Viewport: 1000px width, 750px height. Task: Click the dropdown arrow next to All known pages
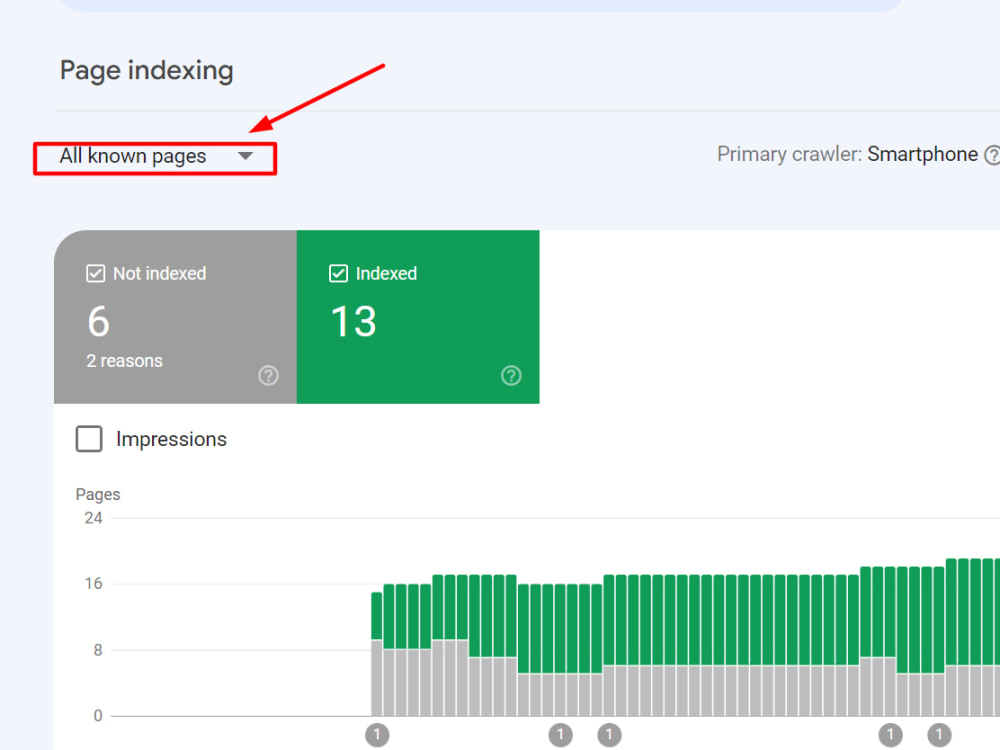246,156
